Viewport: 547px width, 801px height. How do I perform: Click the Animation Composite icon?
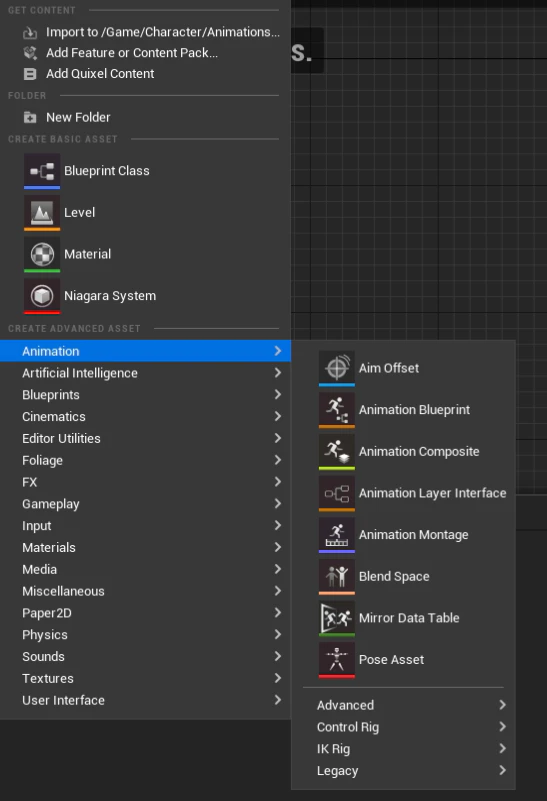coord(337,452)
